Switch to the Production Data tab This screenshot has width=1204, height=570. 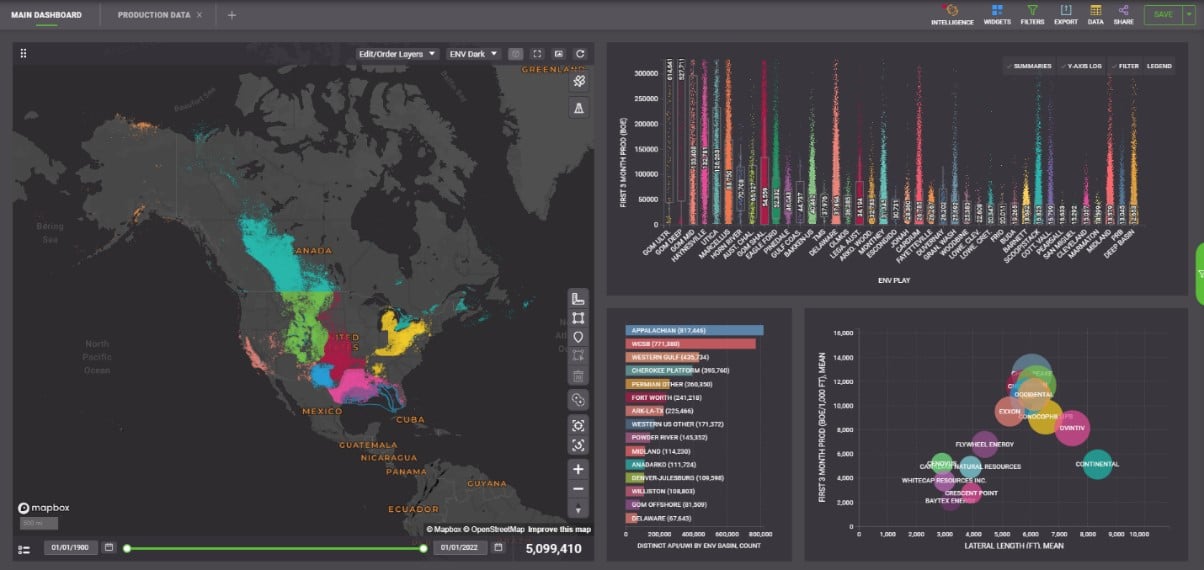click(153, 15)
